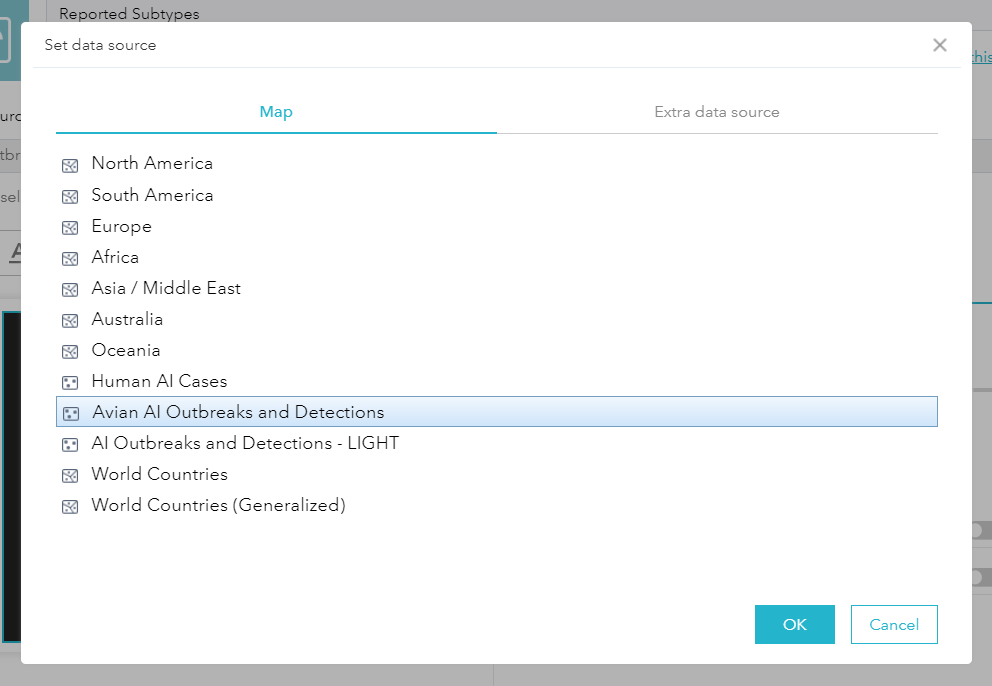
Task: Click the World Countries layer icon
Action: point(70,476)
